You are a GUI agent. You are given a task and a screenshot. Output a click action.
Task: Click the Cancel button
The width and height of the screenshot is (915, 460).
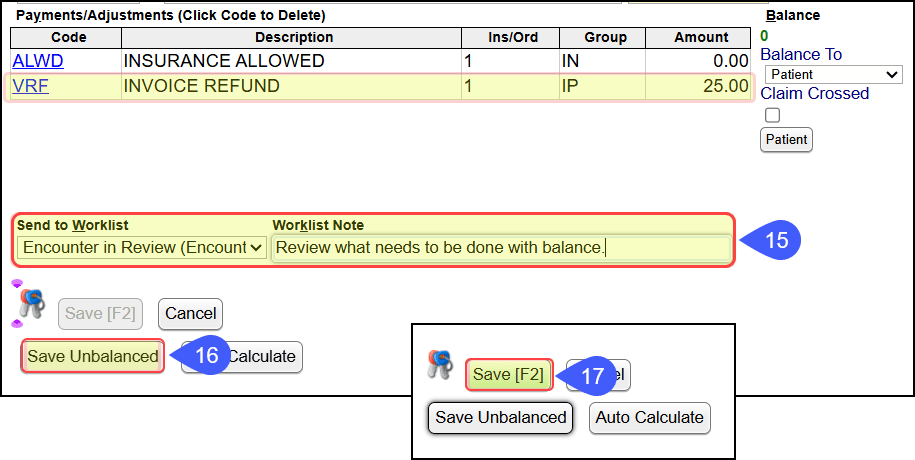(x=190, y=313)
